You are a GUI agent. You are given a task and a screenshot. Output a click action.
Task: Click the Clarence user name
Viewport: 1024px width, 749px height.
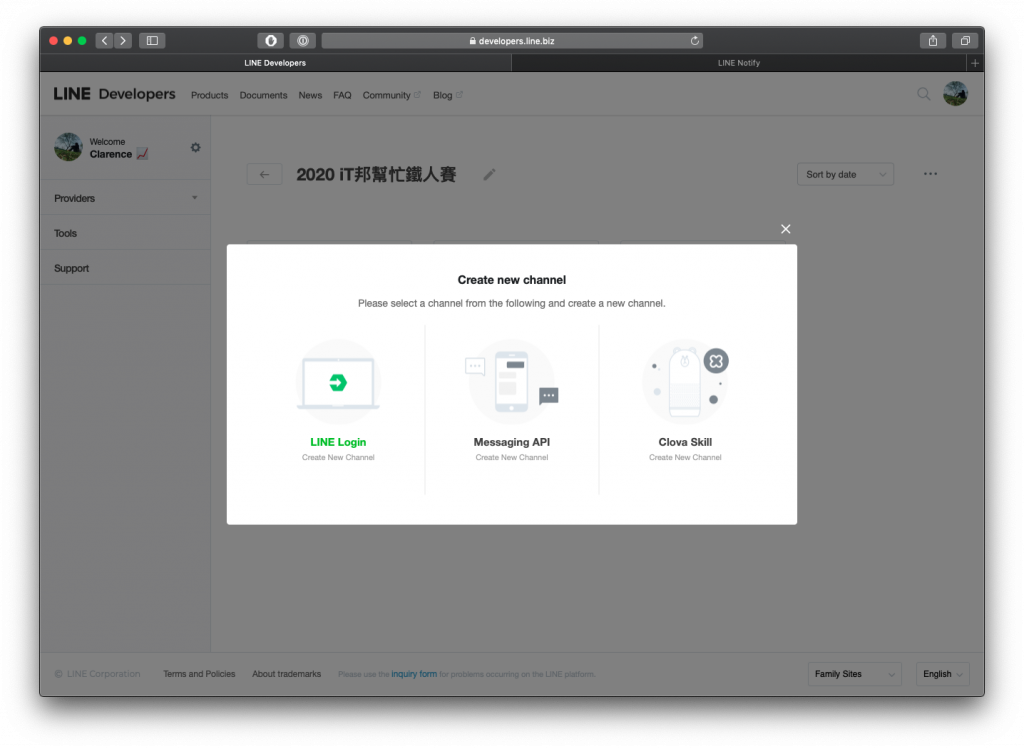coord(110,154)
